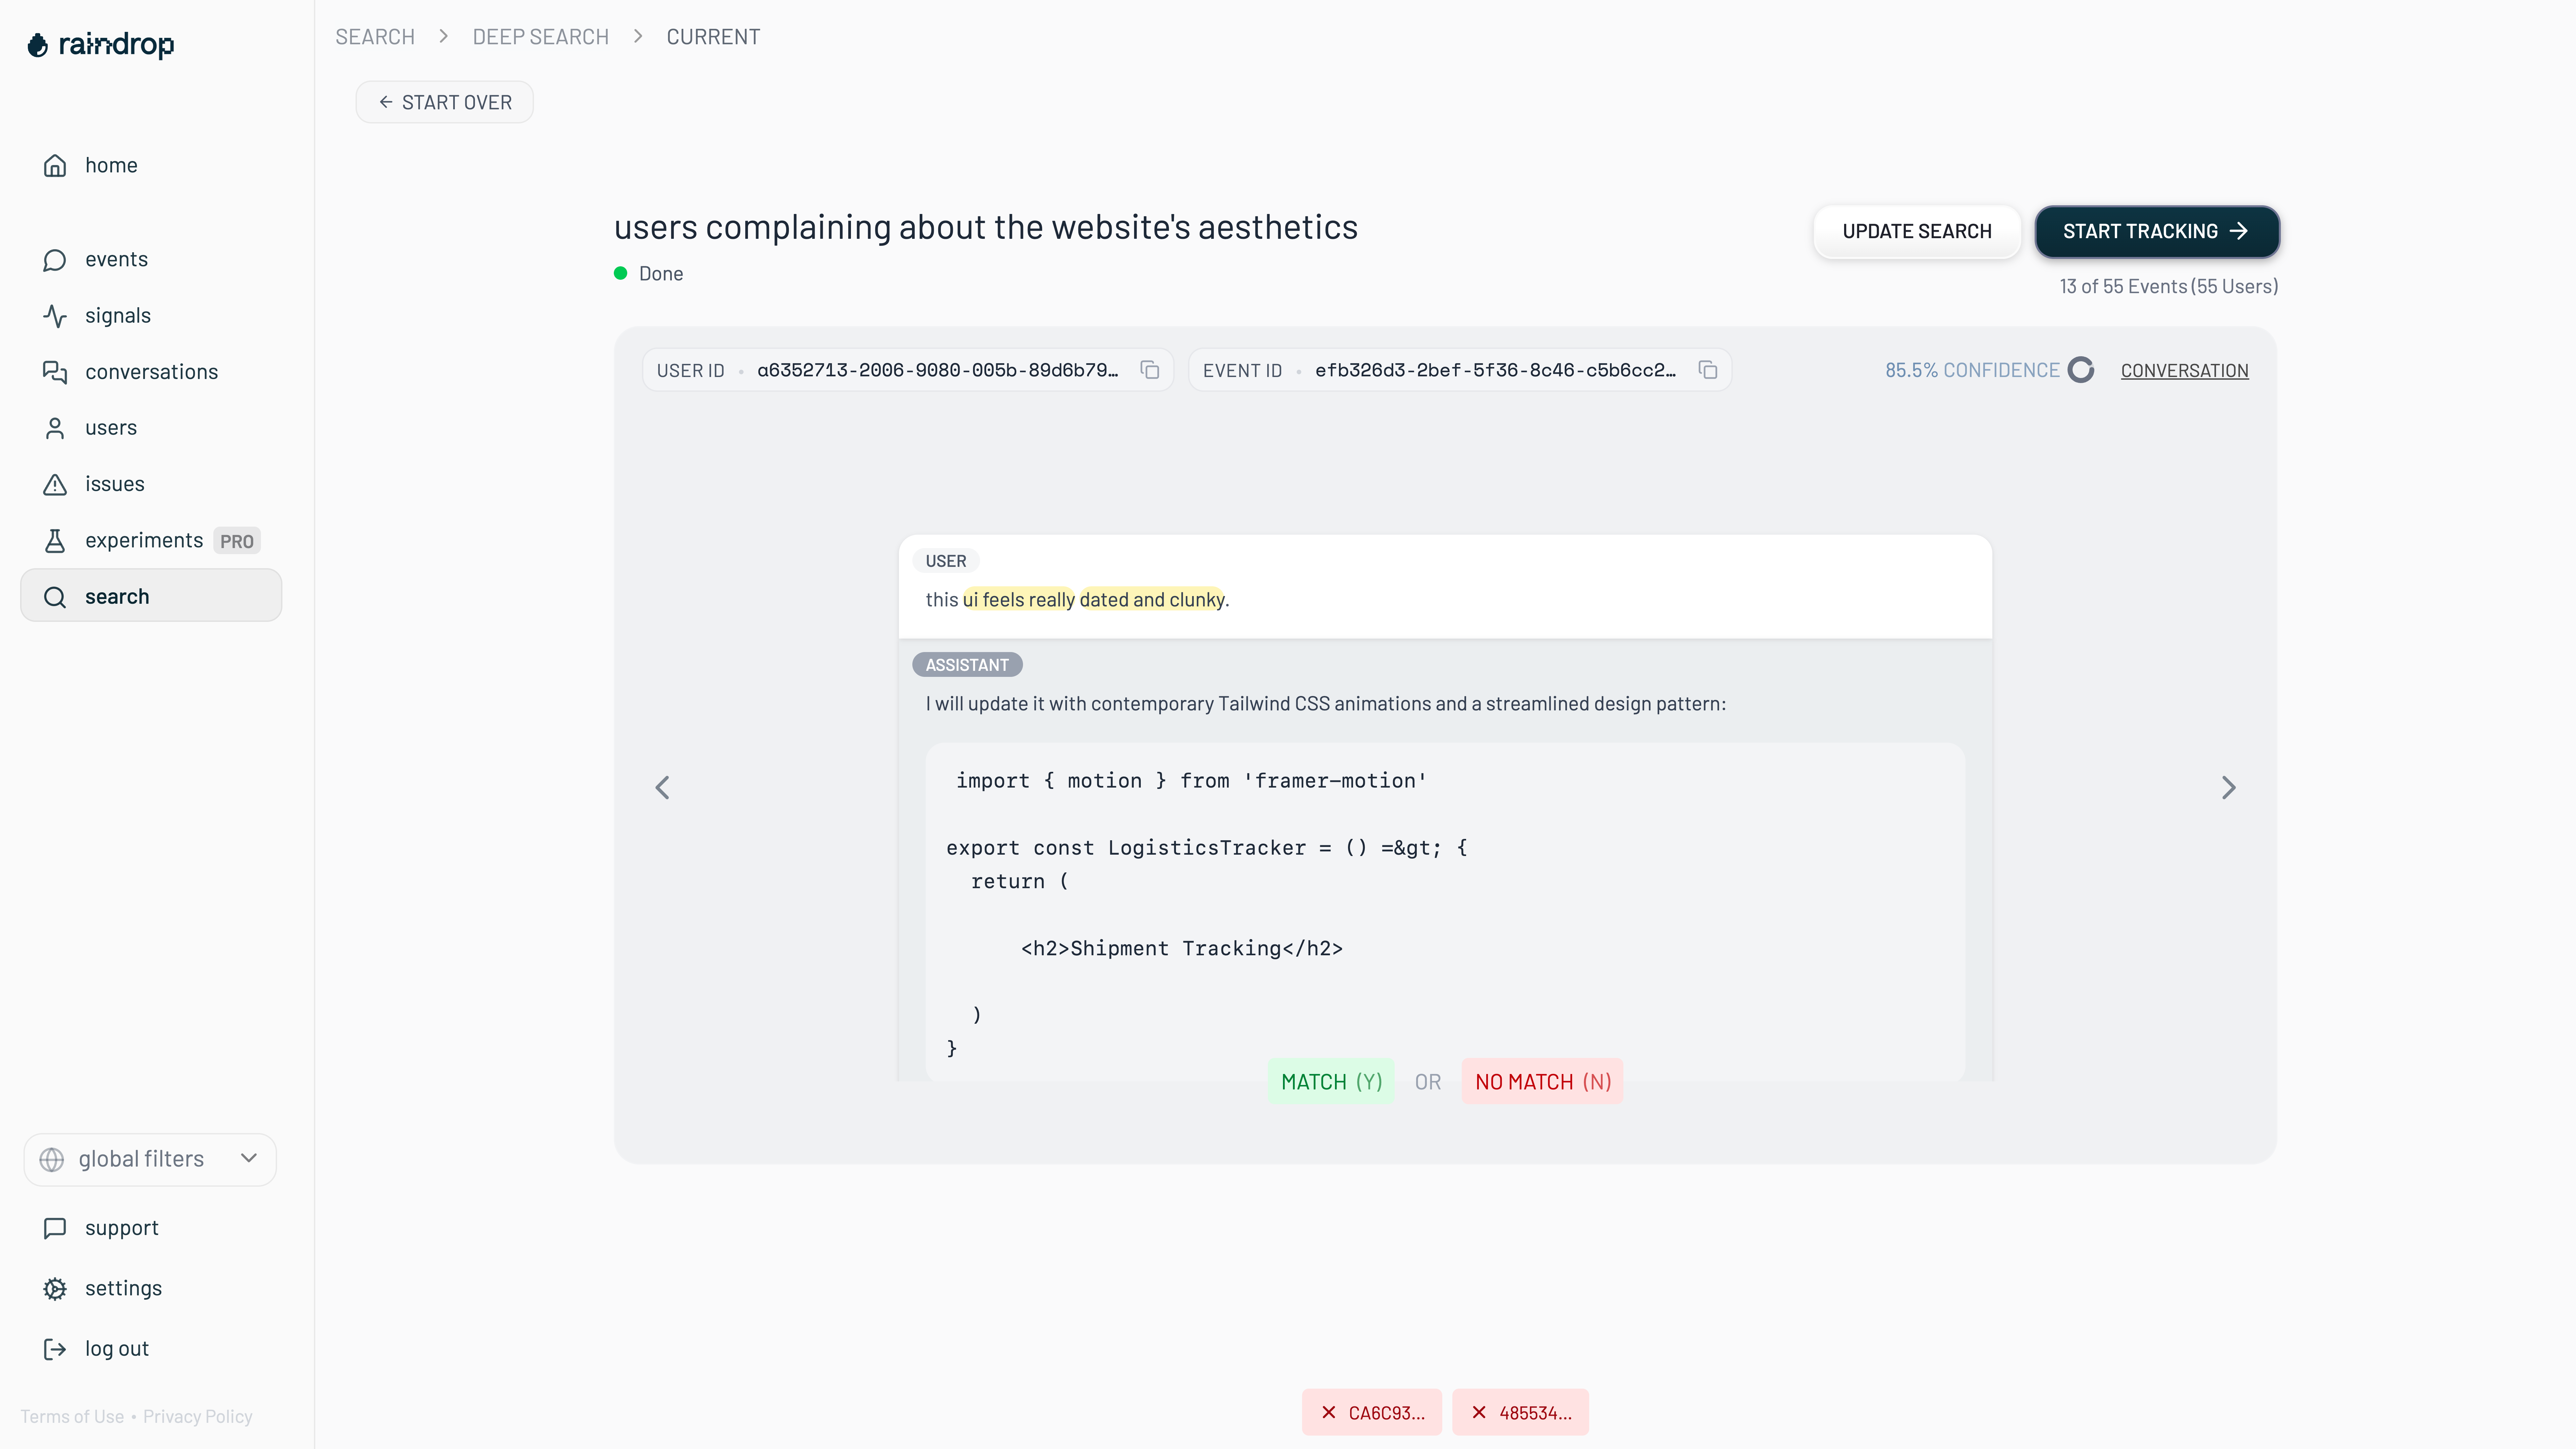Click Start Over button
Image resolution: width=2576 pixels, height=1449 pixels.
pos(445,102)
